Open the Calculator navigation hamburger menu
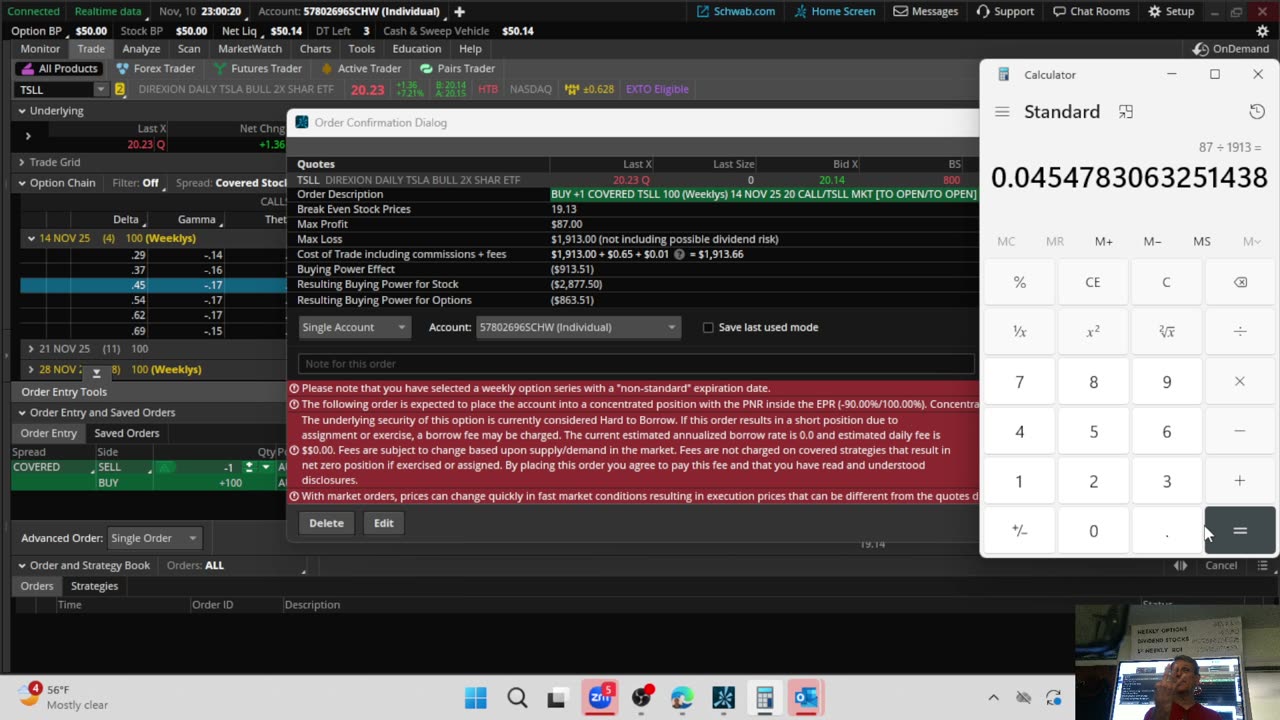 click(1002, 112)
